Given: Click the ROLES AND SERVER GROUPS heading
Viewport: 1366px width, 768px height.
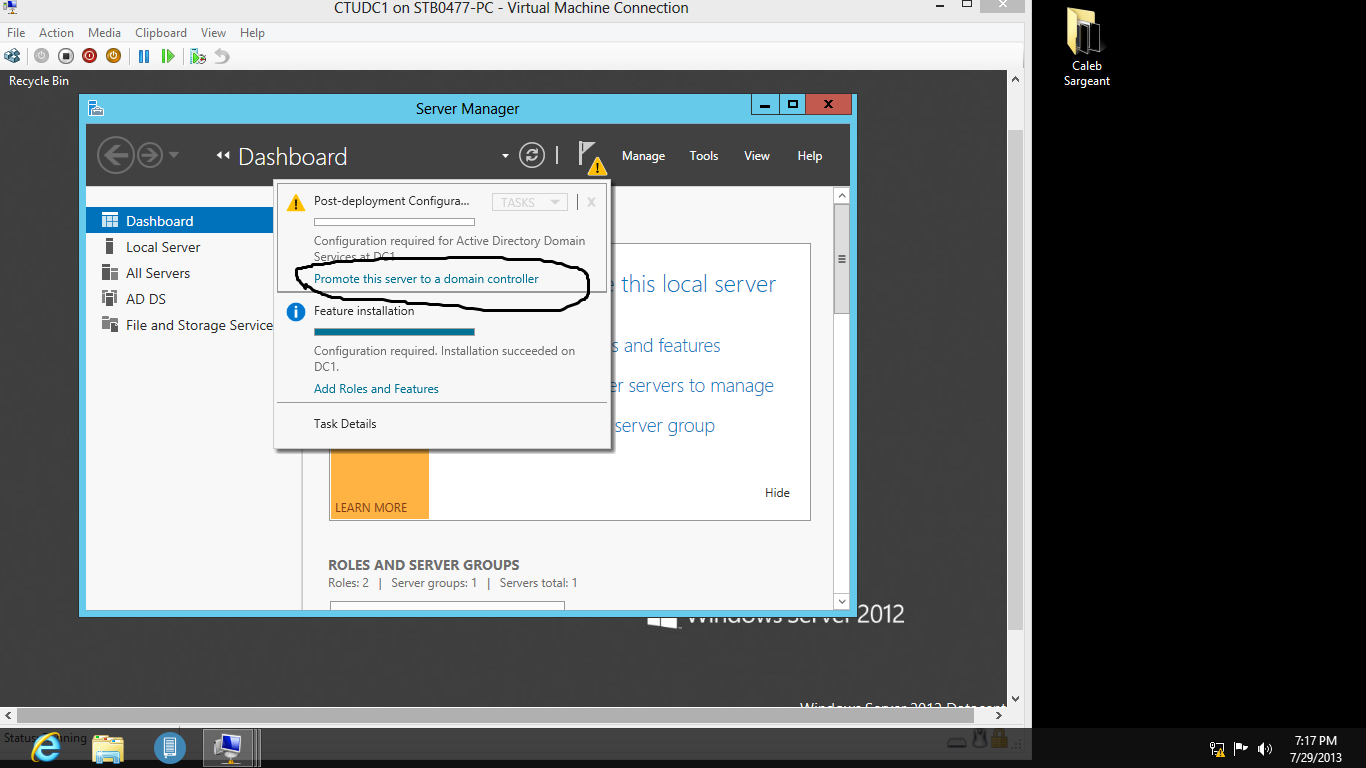Looking at the screenshot, I should point(424,565).
